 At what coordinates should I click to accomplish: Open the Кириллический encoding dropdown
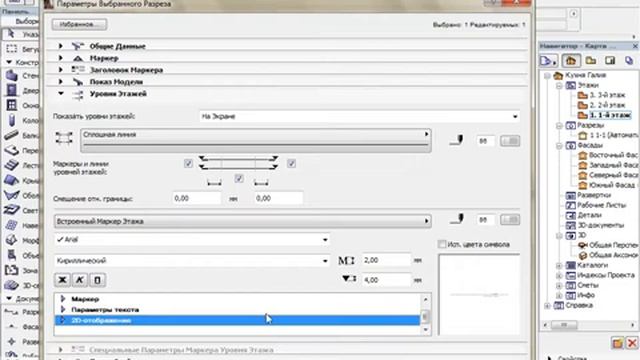(192, 260)
